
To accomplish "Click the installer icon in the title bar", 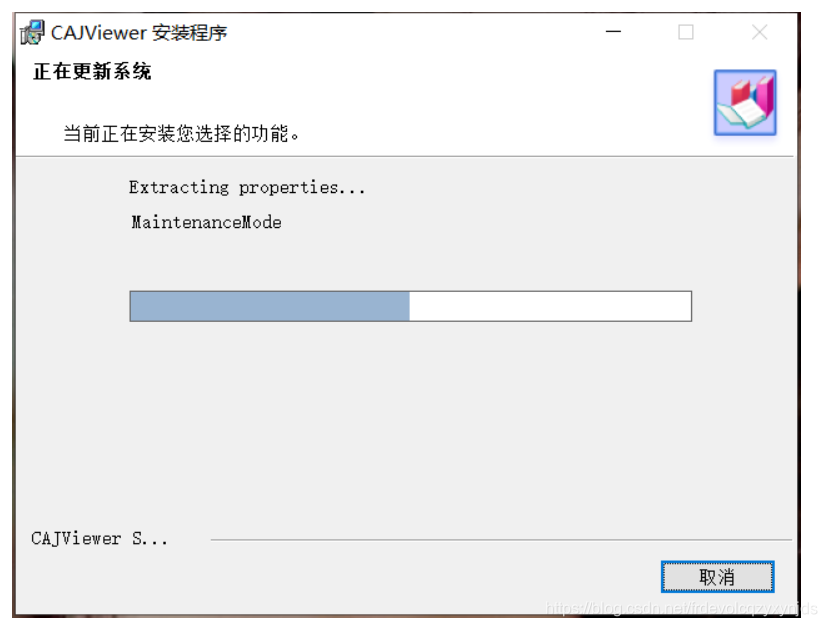I will click(32, 32).
